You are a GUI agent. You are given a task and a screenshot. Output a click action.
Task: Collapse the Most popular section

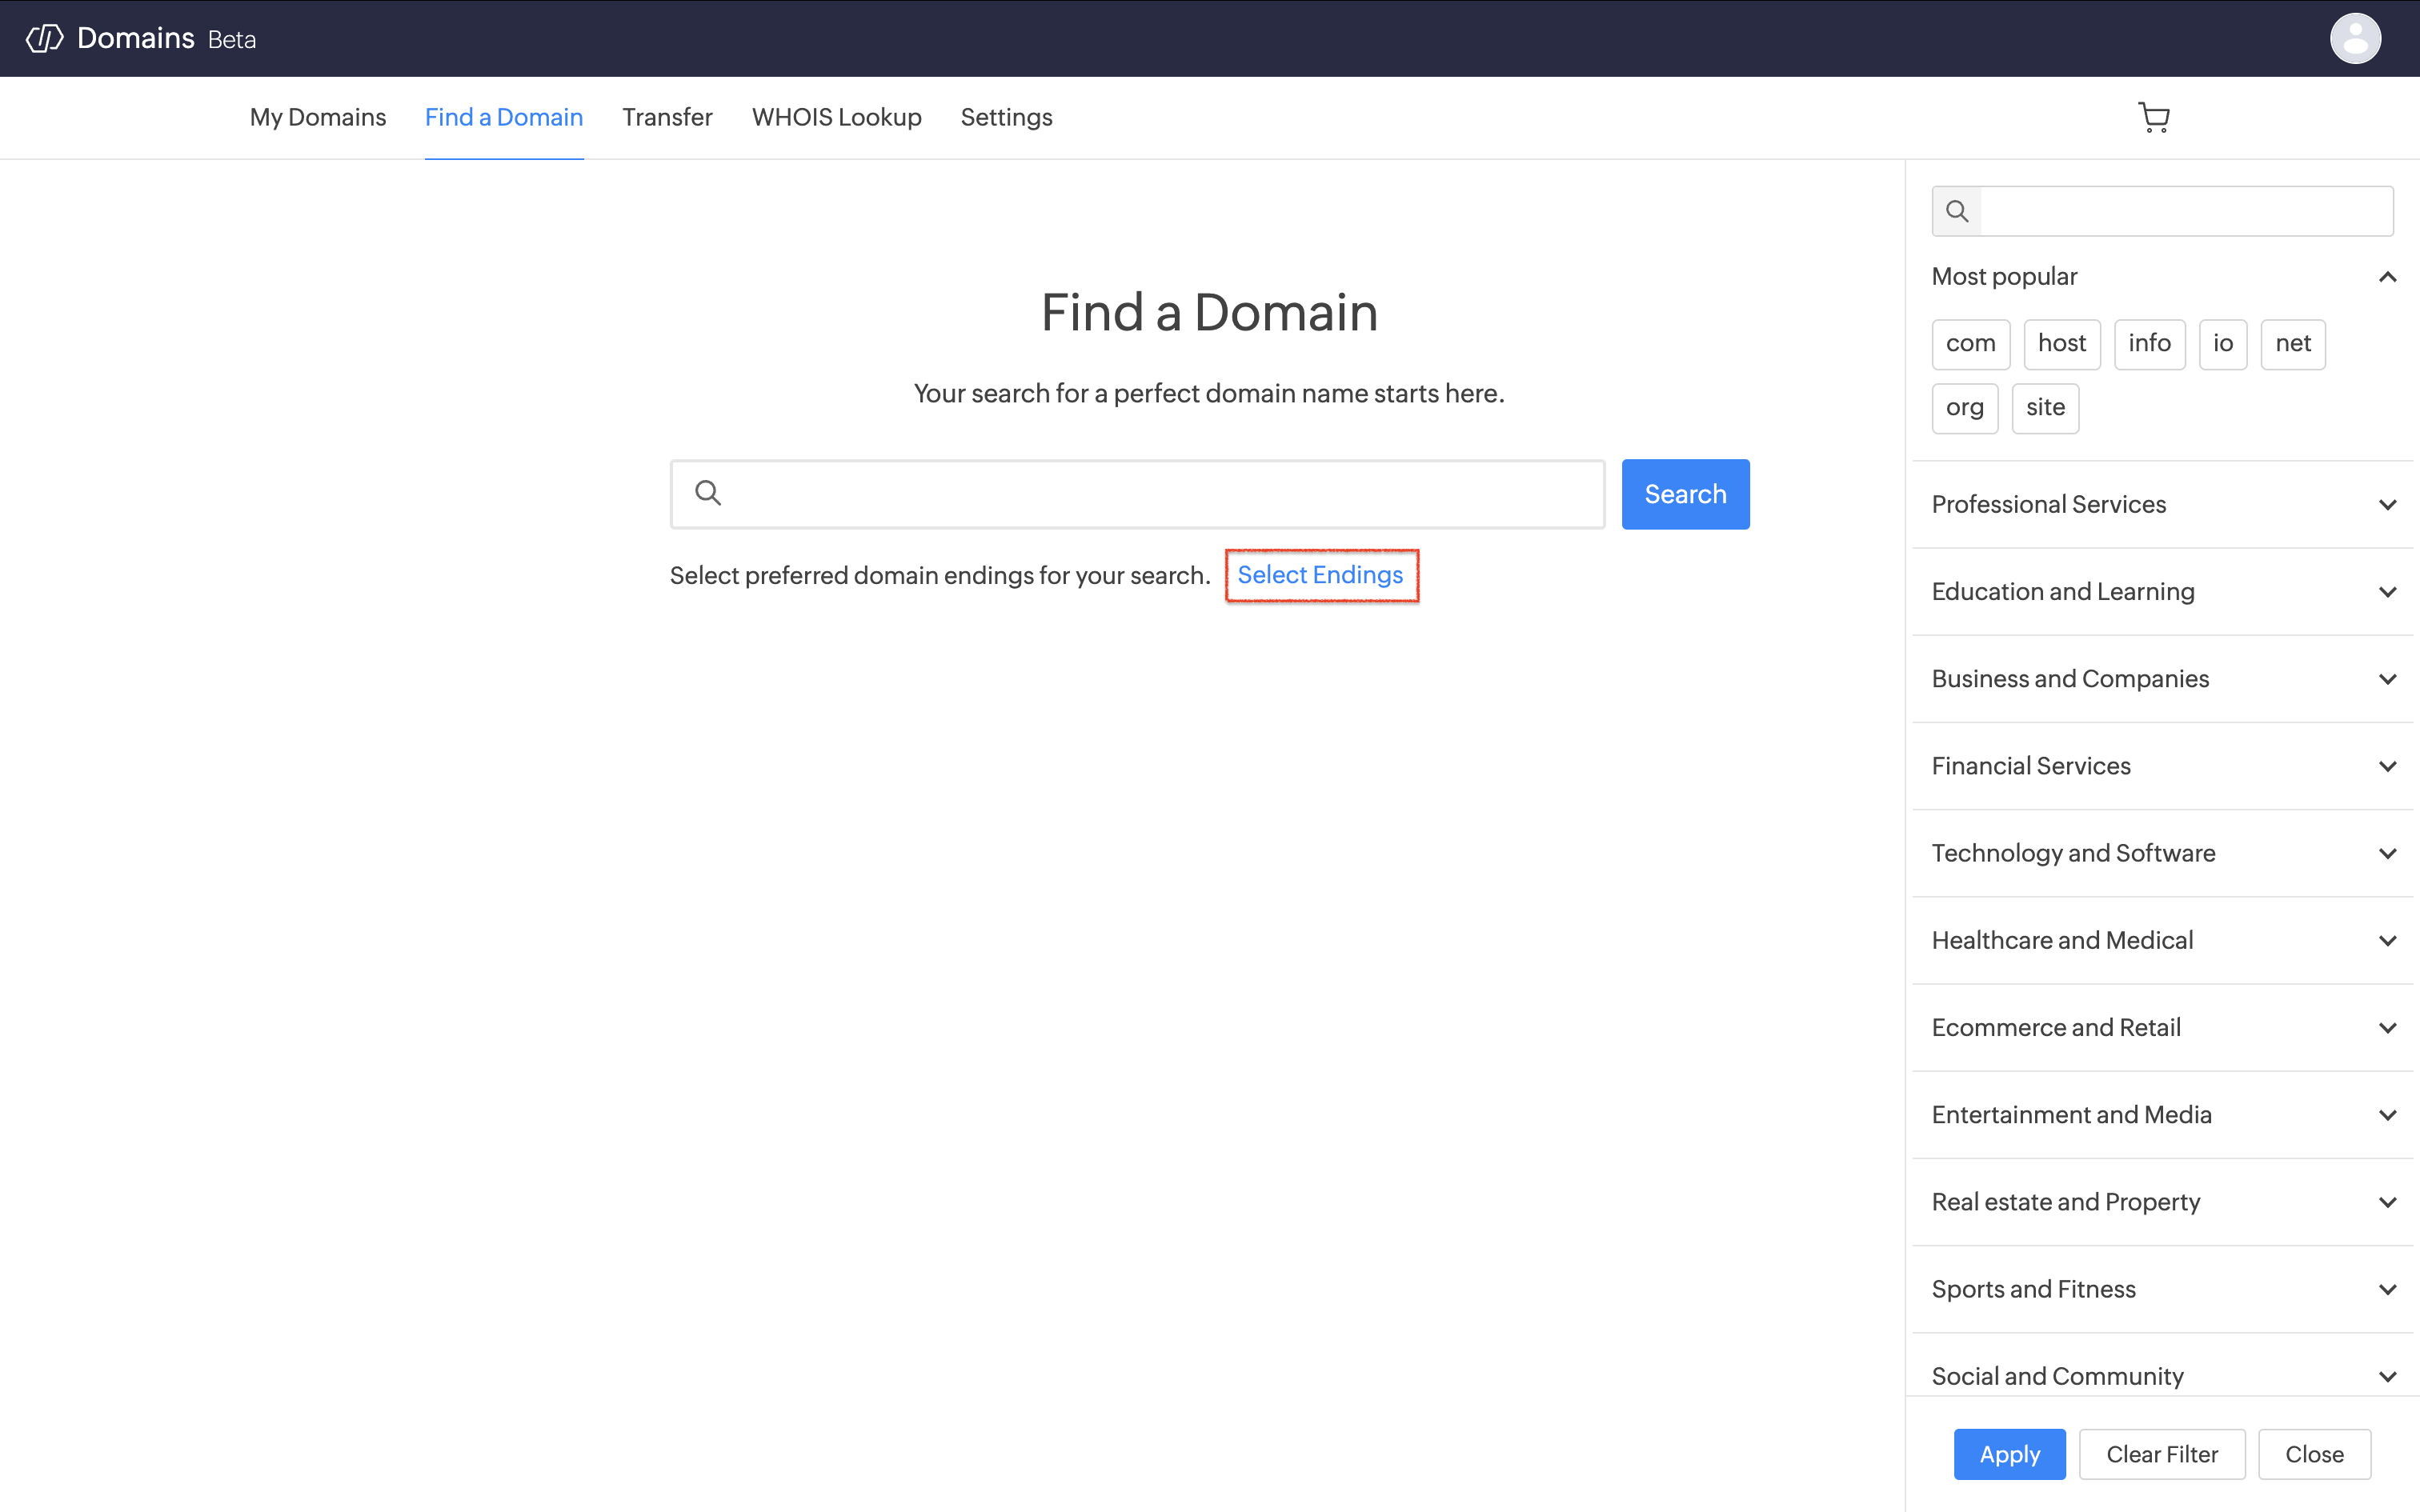(2386, 277)
